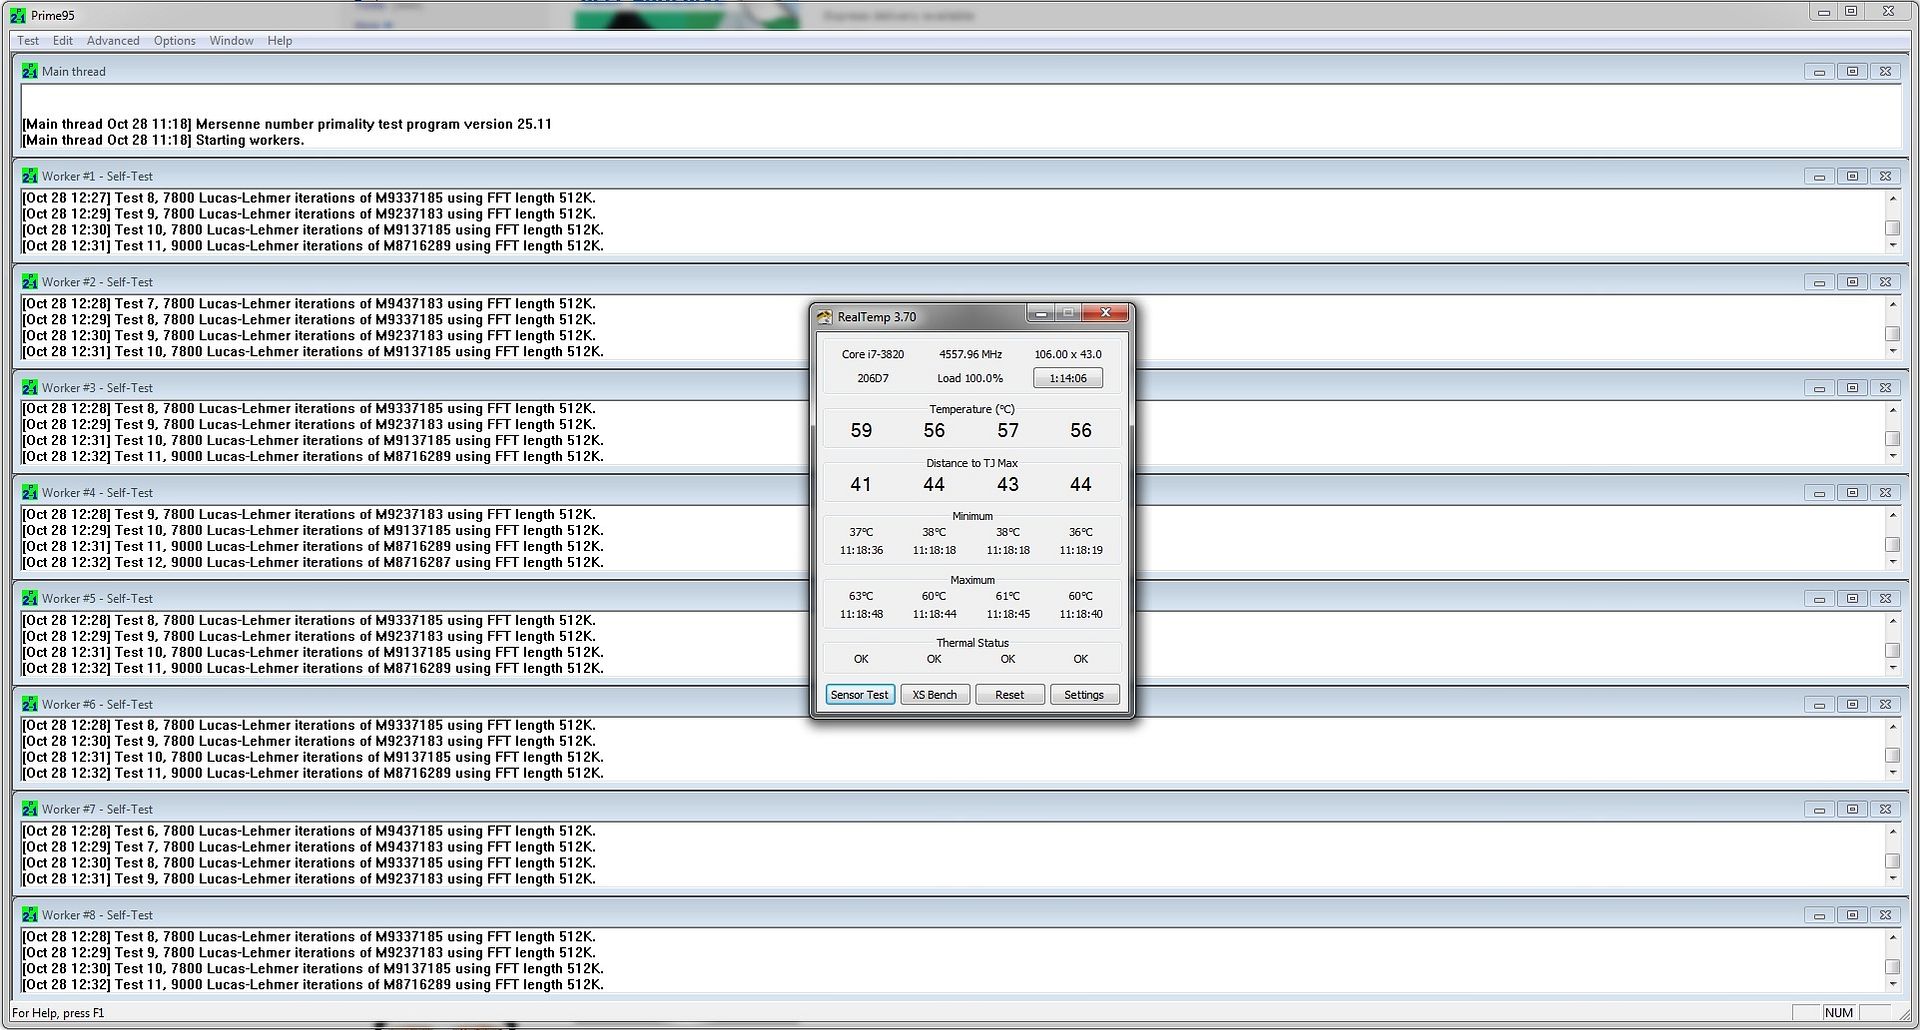Click the Worker #1 Test 8 M9337185 log line
The image size is (1920, 1030).
pyautogui.click(x=309, y=198)
